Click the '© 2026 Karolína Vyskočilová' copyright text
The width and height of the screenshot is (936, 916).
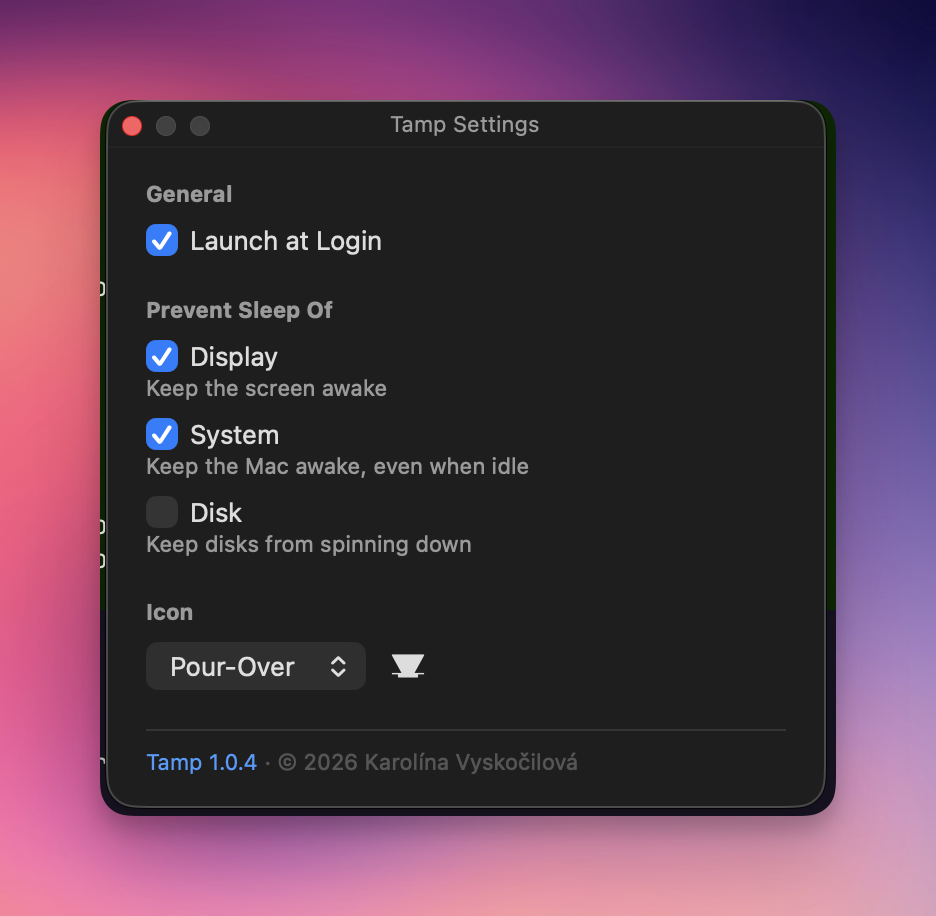[x=428, y=763]
